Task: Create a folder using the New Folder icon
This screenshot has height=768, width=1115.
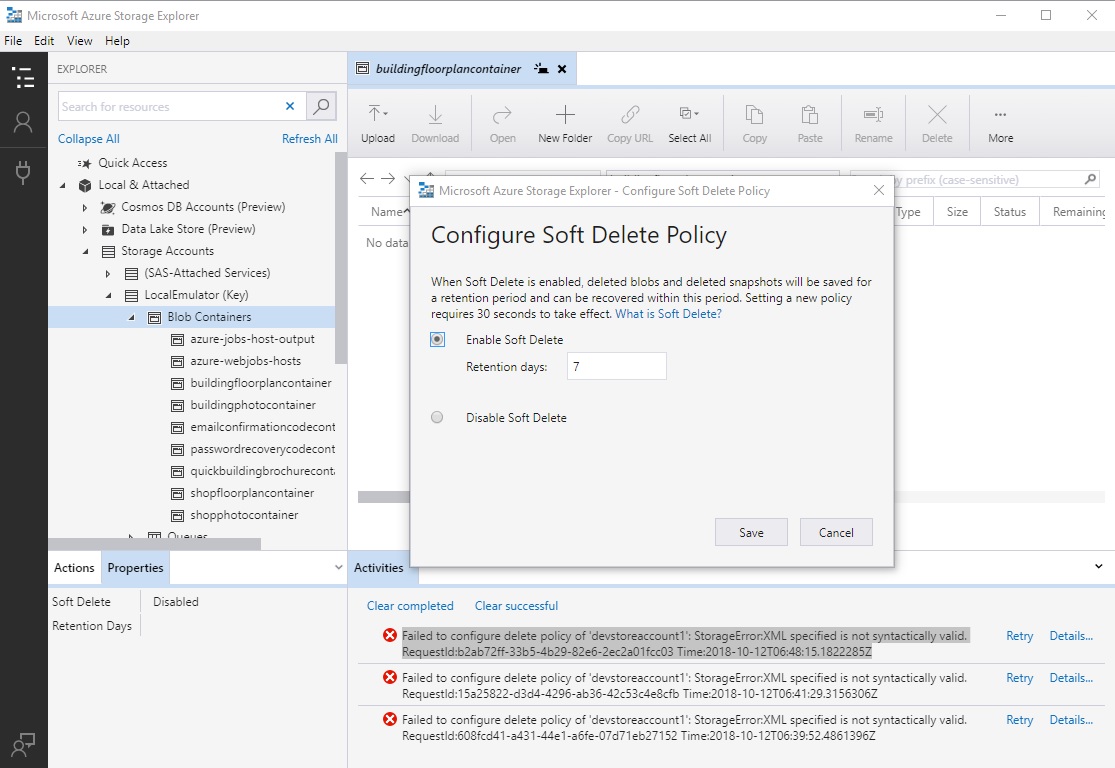Action: pos(564,122)
